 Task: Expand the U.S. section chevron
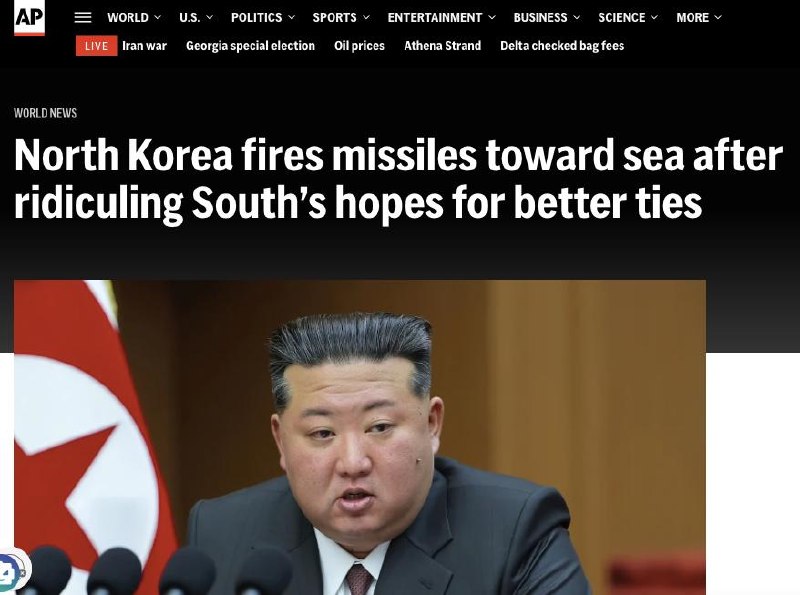(x=209, y=17)
